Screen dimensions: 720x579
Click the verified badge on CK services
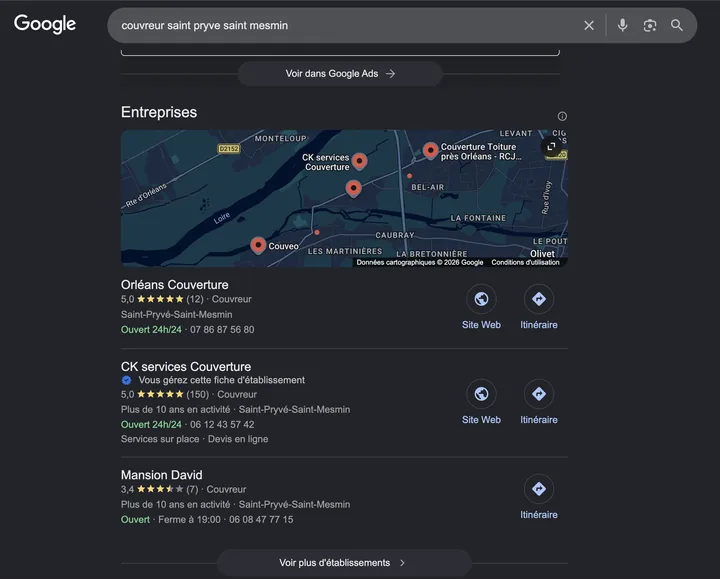[126, 380]
